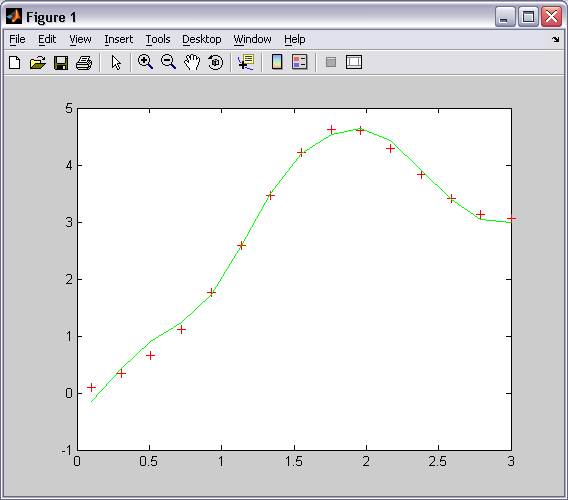Open a file with the folder icon
Viewport: 568px width, 500px height.
(38, 63)
